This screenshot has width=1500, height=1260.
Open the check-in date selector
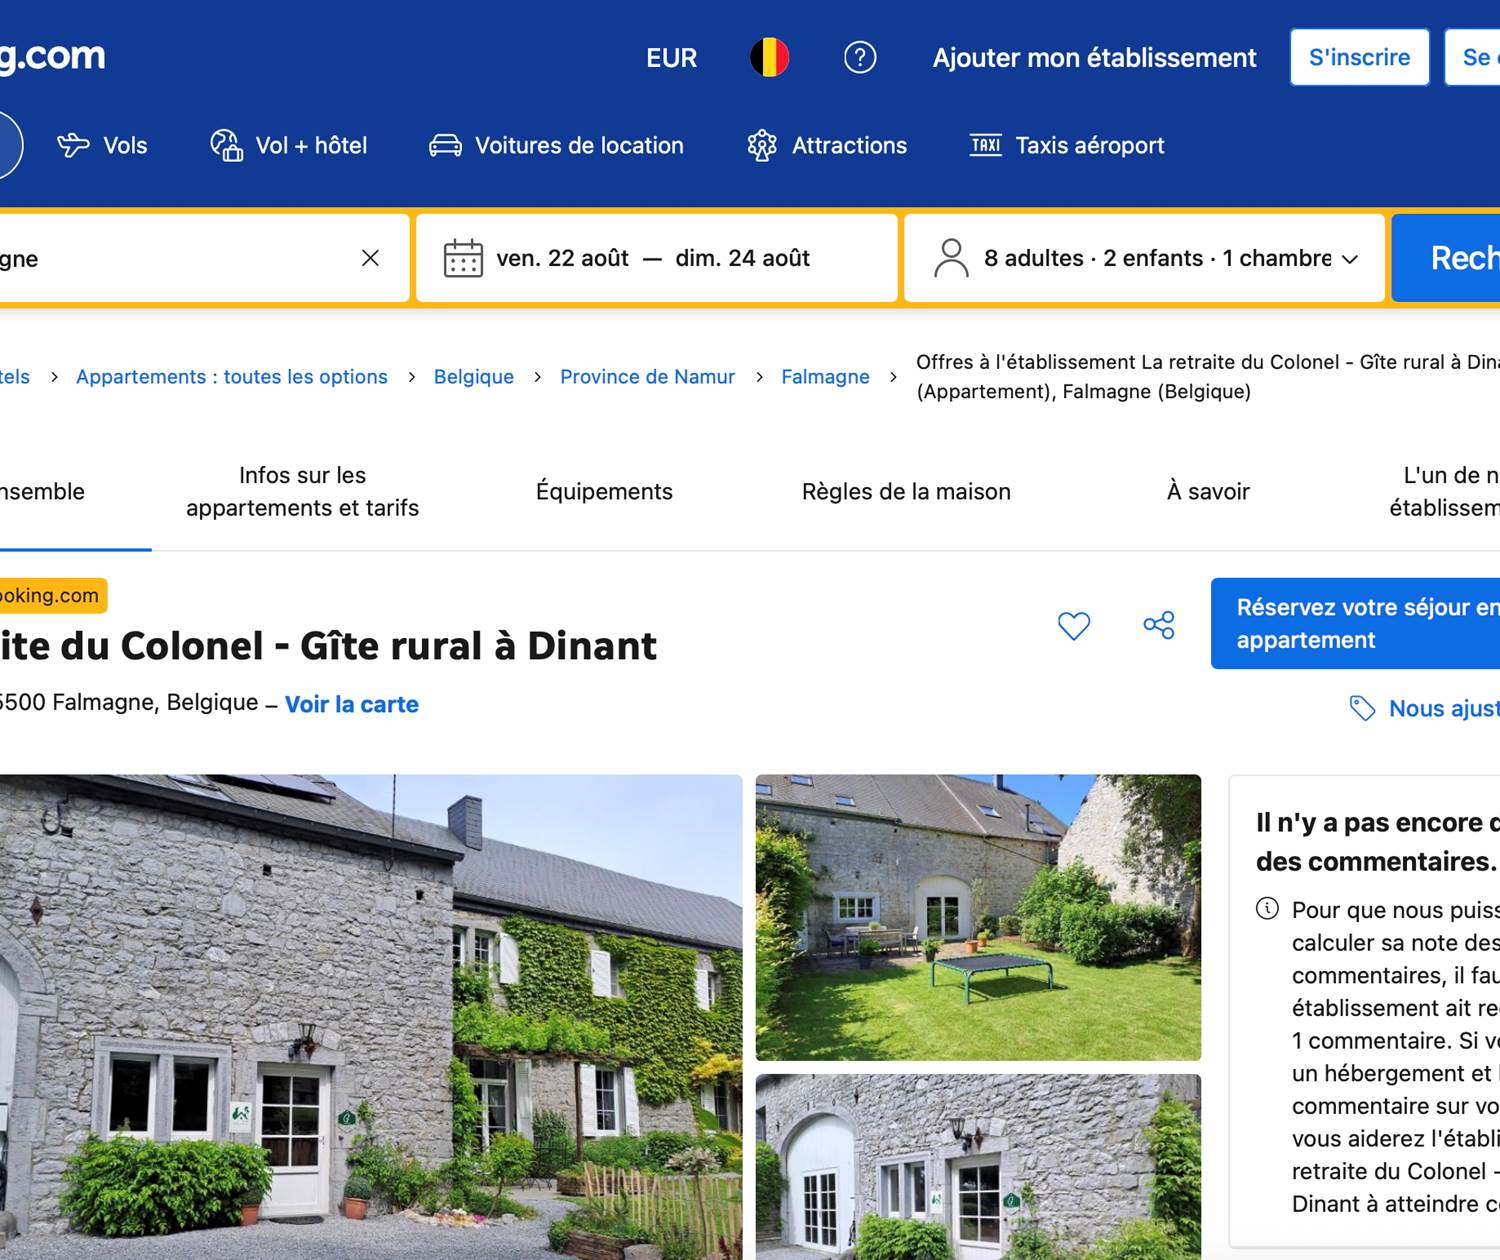click(x=562, y=258)
